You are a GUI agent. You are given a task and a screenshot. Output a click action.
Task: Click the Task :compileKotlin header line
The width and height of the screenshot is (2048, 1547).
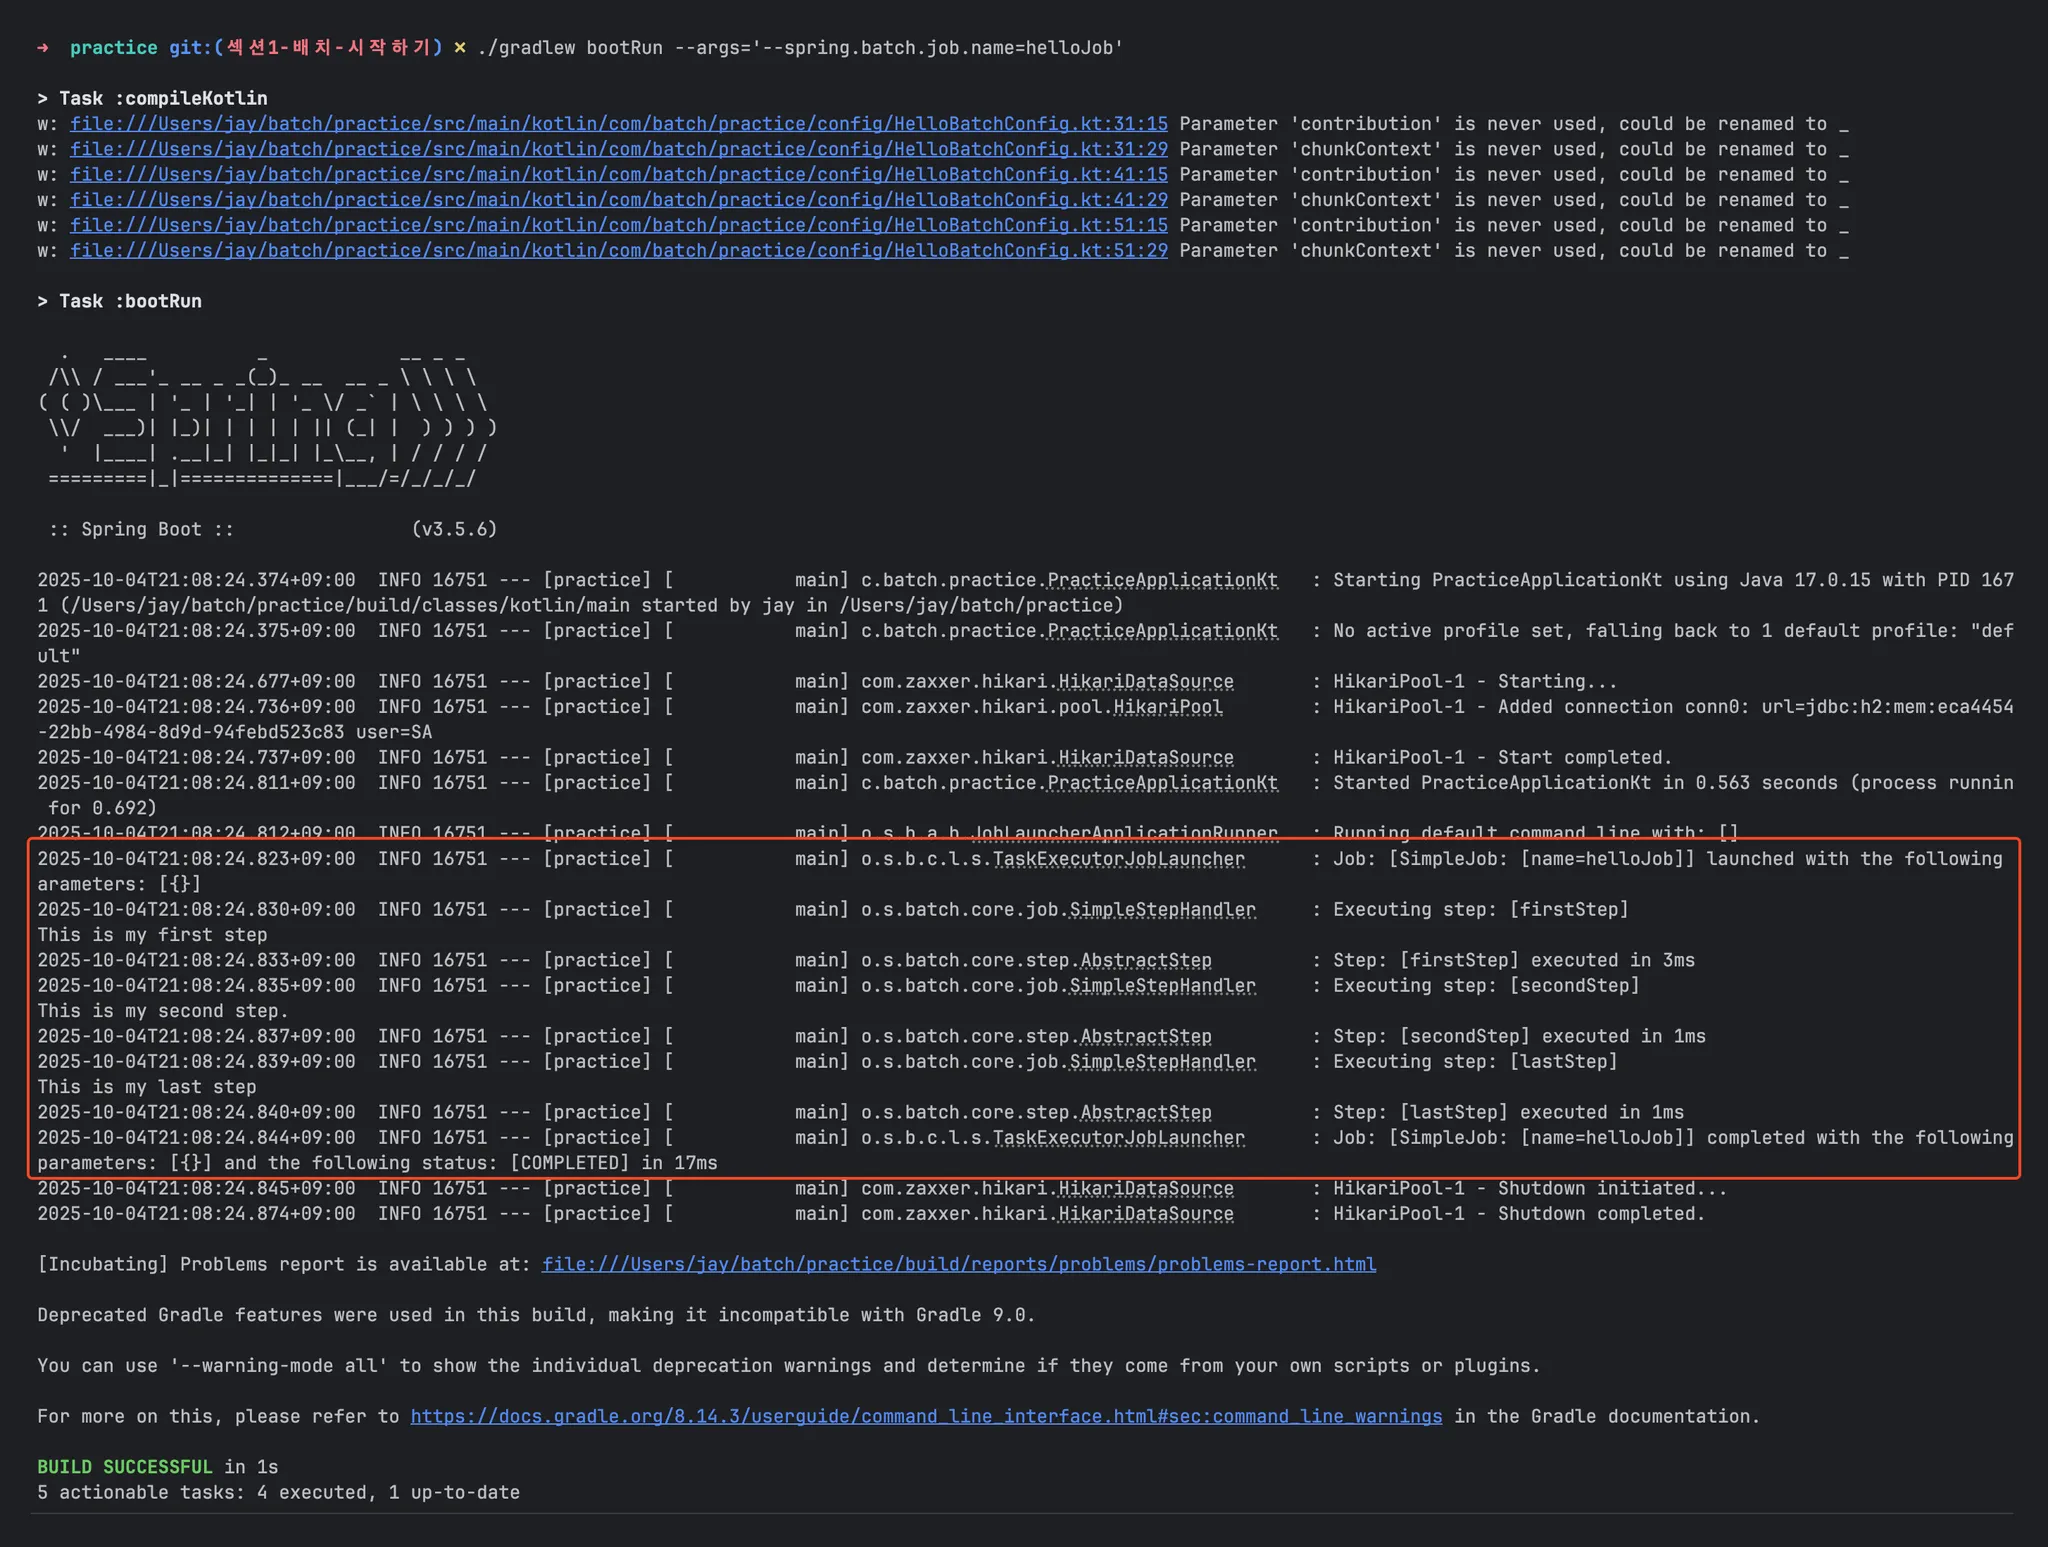coord(152,98)
